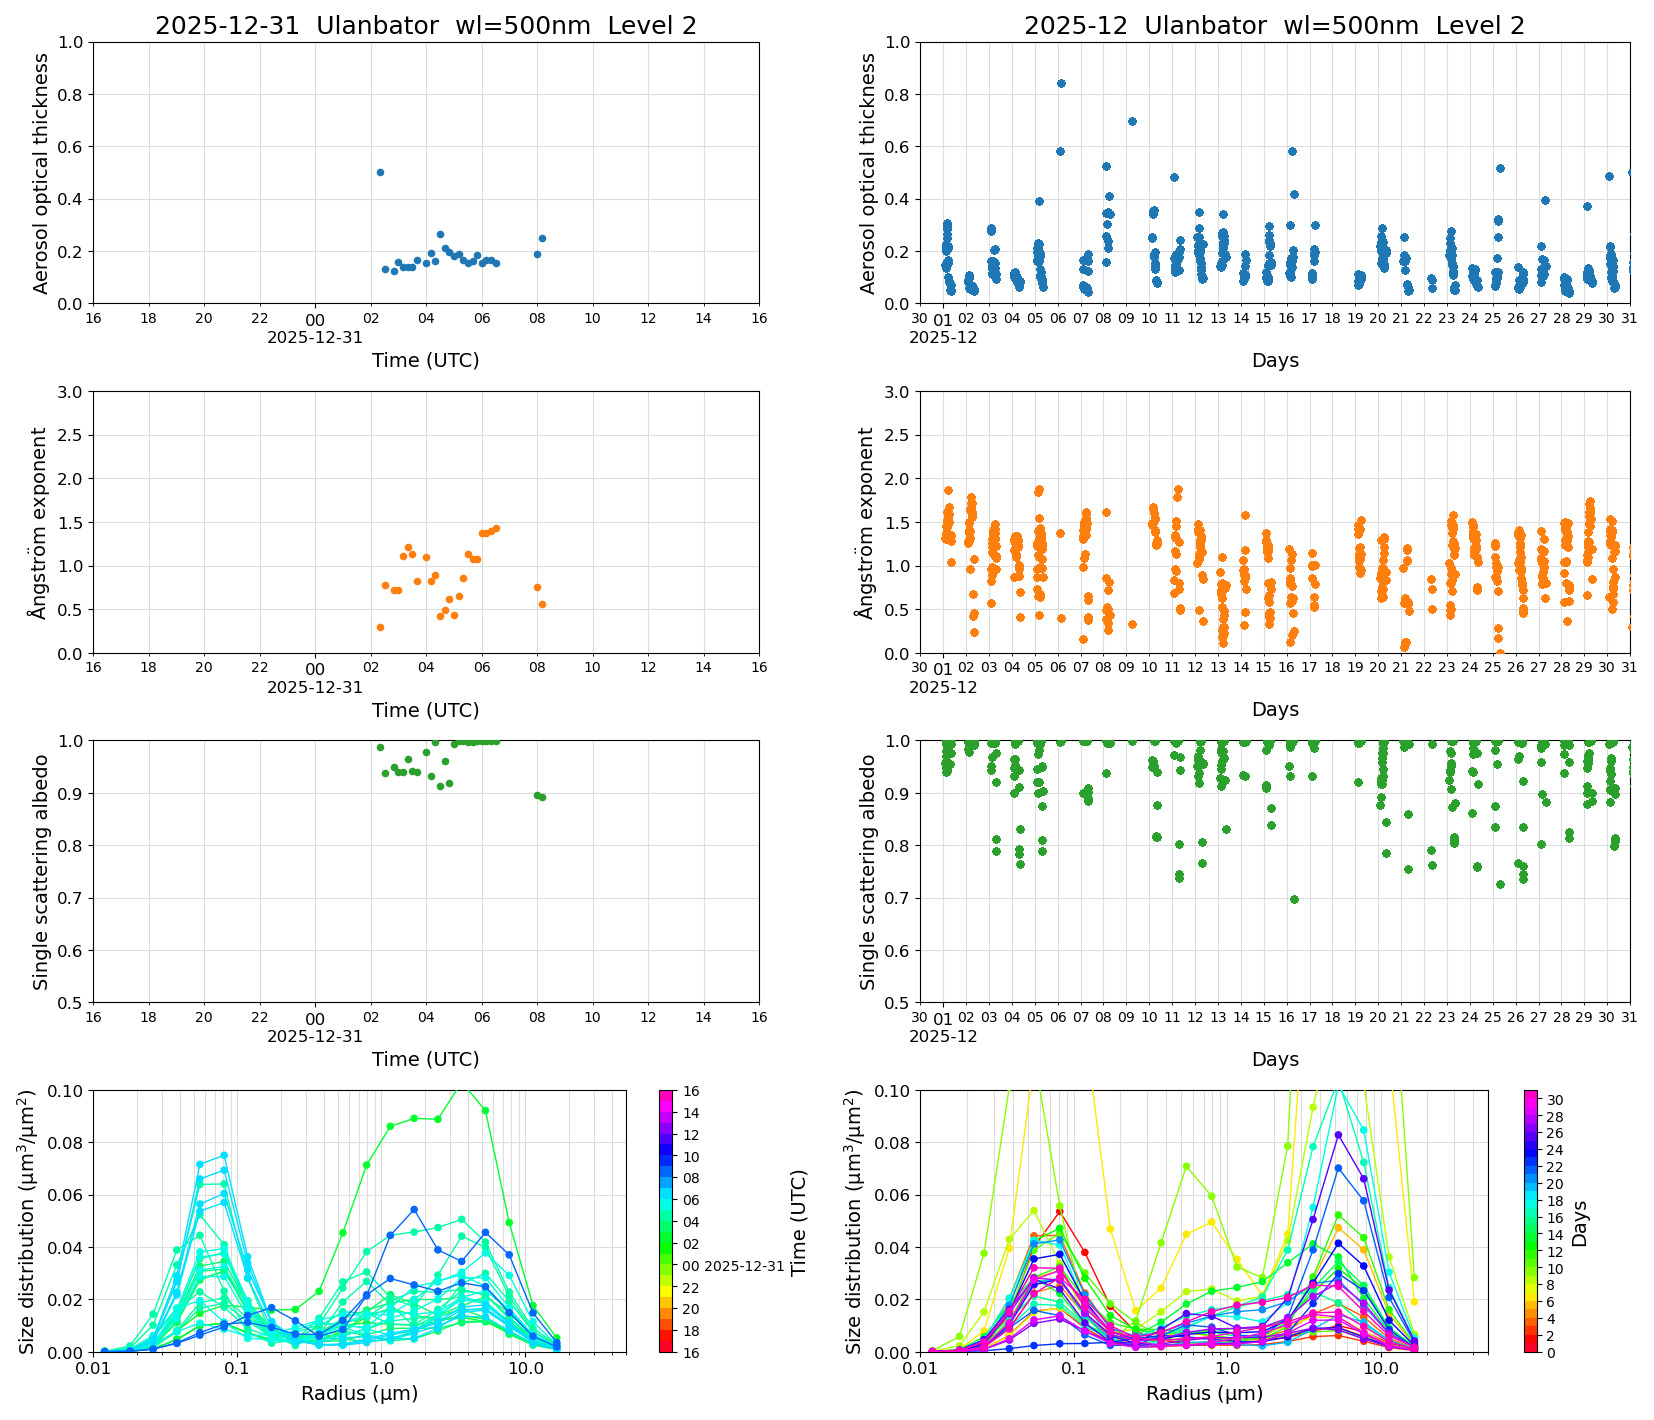The image size is (1654, 1420).
Task: Click 'Radius (µm)' label under daily size distribution
Action: (x=359, y=1393)
